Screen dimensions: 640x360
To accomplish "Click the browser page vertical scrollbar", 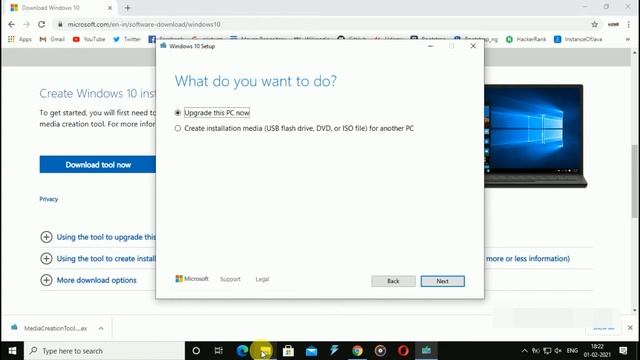I will tap(635, 180).
